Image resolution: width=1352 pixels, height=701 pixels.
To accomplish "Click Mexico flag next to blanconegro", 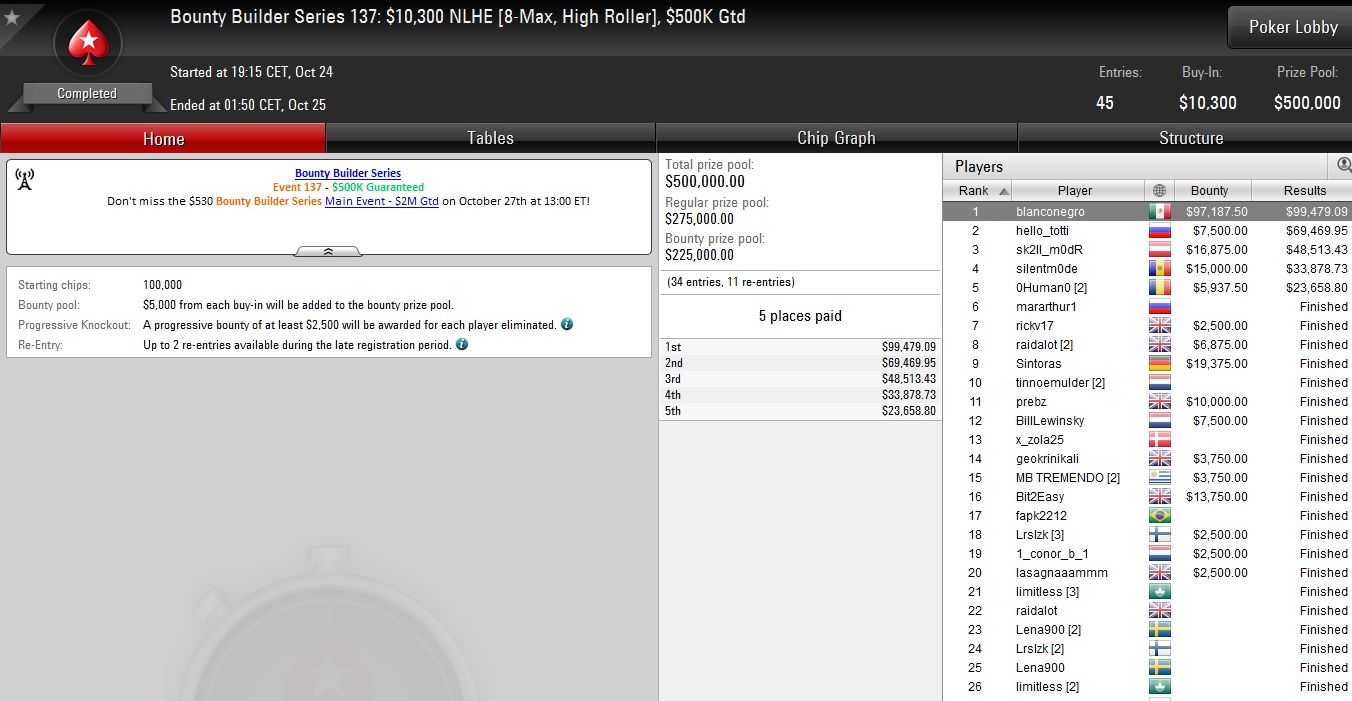I will click(1159, 212).
